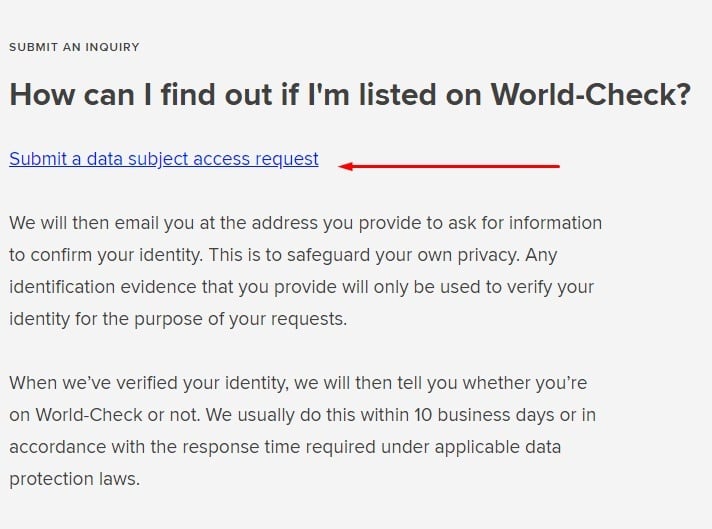The width and height of the screenshot is (712, 529).
Task: Click the word INQUIRY in the top label
Action: click(x=112, y=47)
